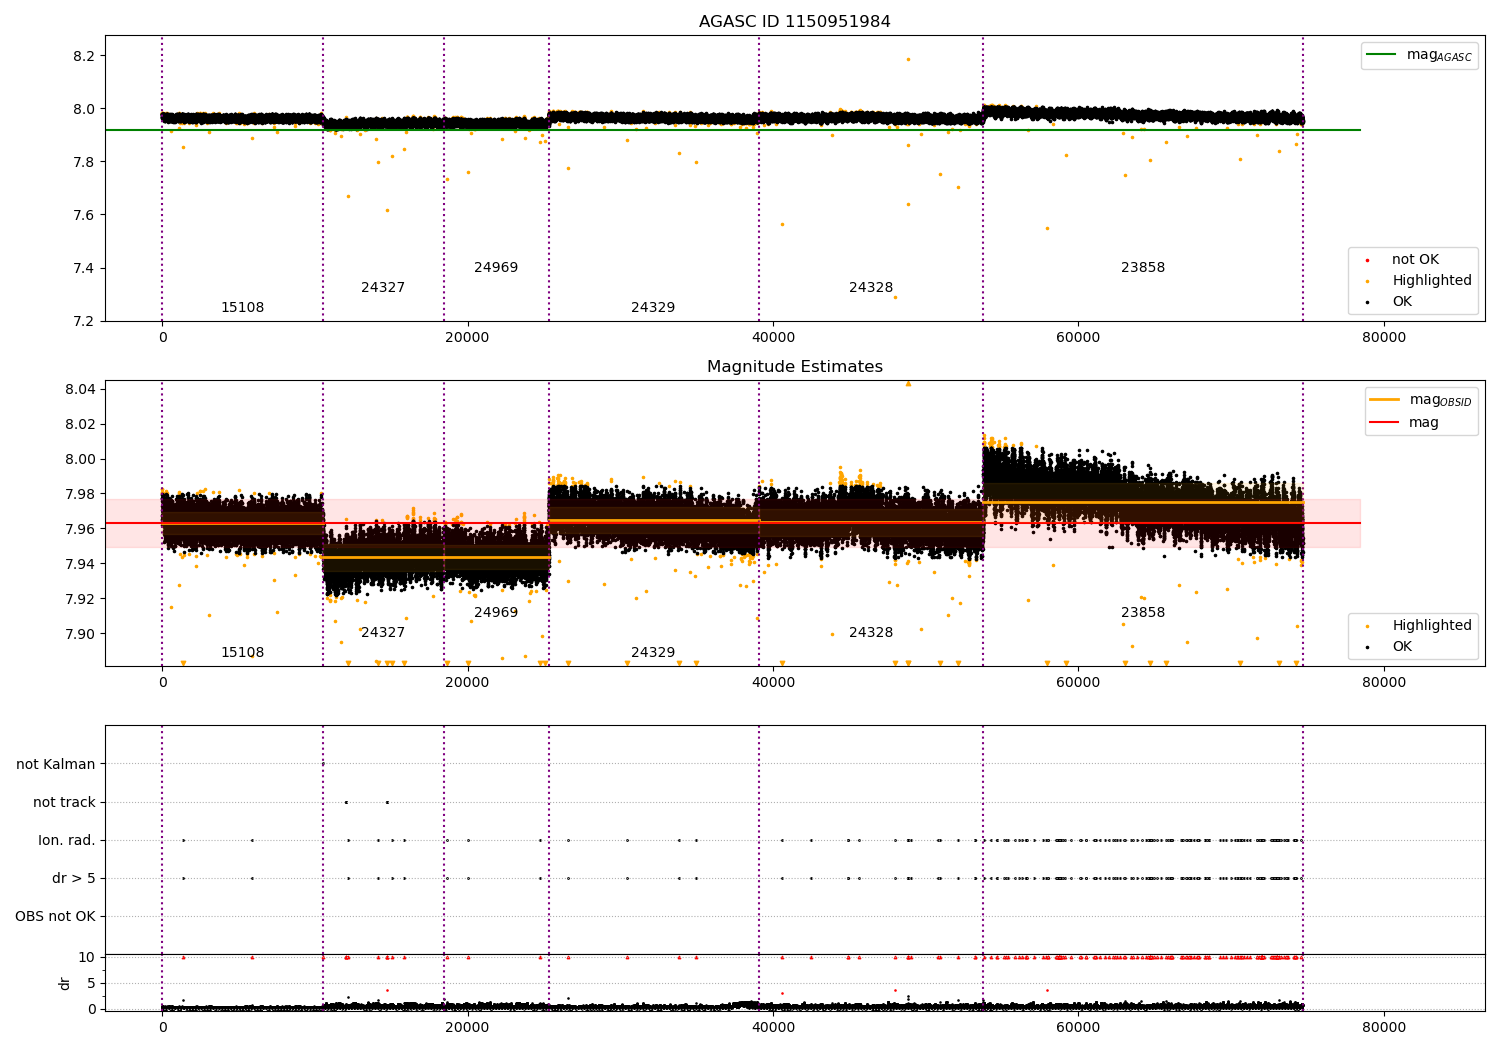Click the 80000 x-tick beneath the dr panel
1500x1050 pixels.
[1384, 1027]
